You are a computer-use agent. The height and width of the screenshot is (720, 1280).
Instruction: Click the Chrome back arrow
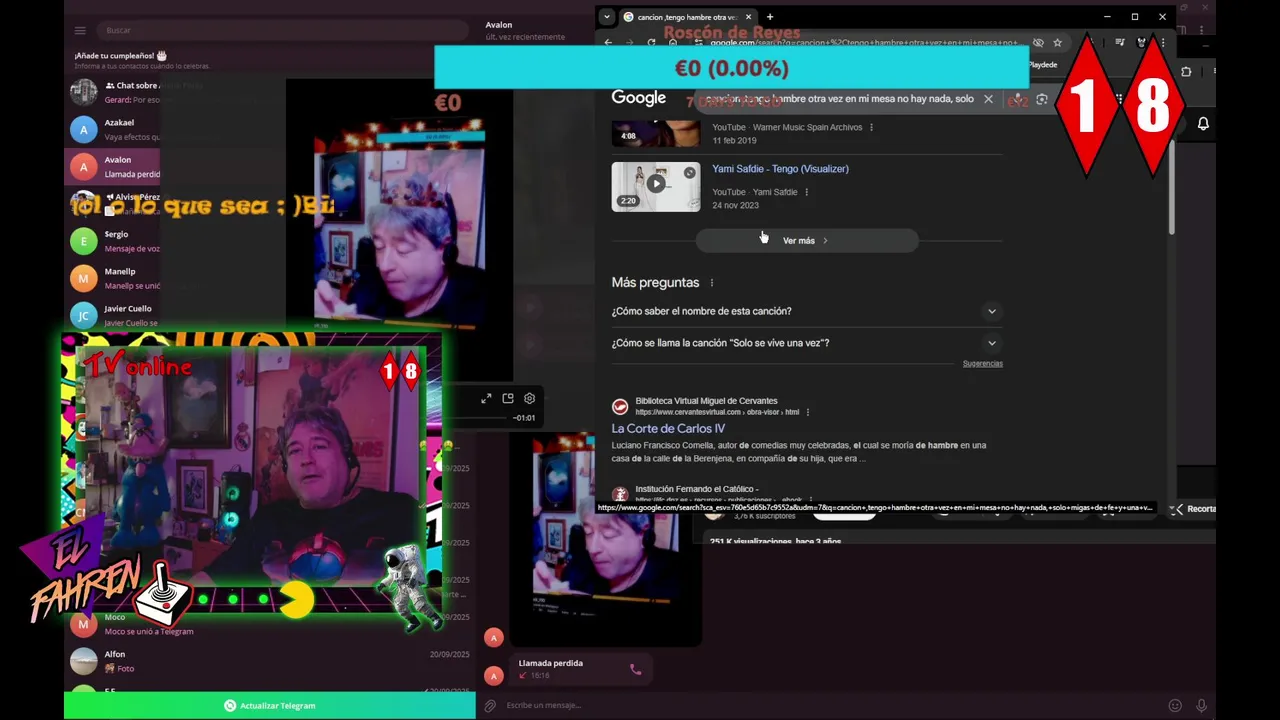[608, 42]
